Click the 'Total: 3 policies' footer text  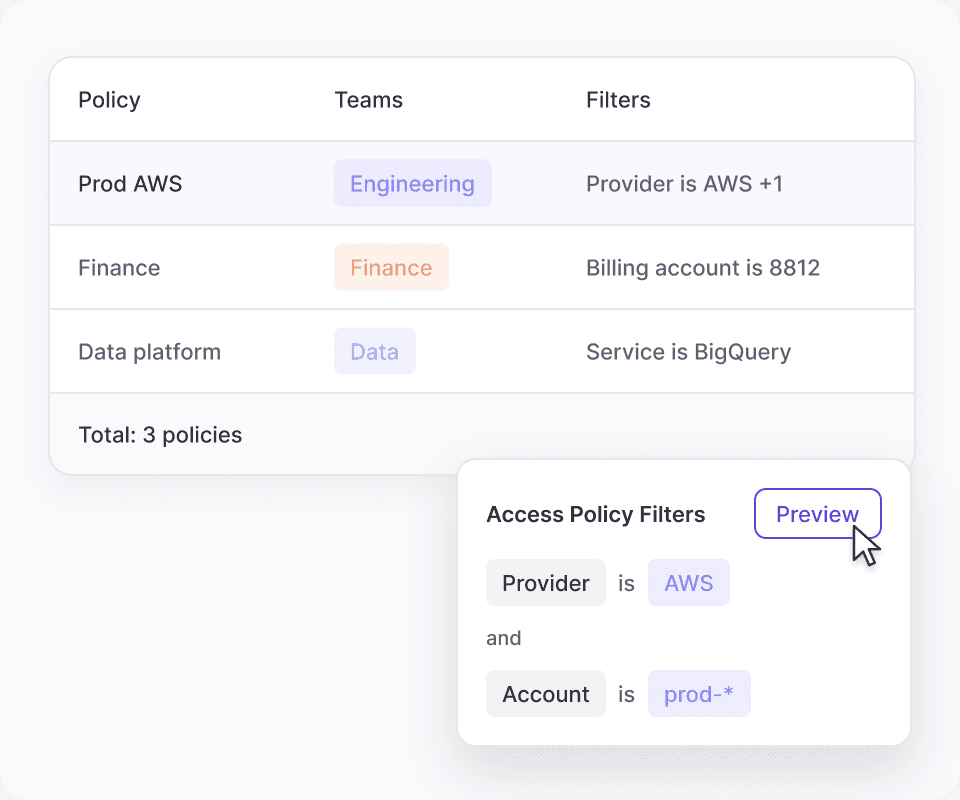click(x=160, y=435)
